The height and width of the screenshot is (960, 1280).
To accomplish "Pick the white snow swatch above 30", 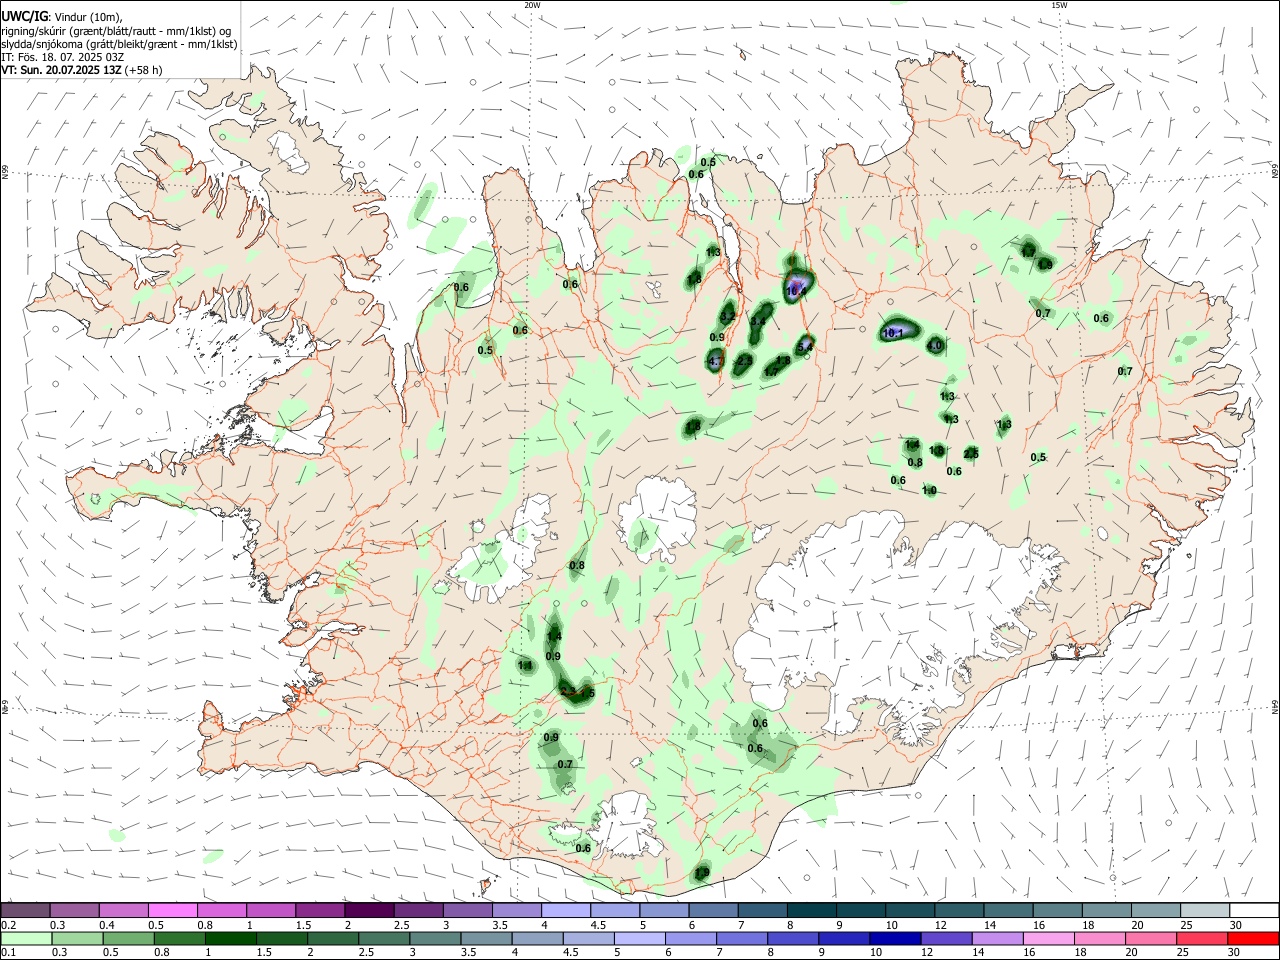I will tap(1253, 911).
